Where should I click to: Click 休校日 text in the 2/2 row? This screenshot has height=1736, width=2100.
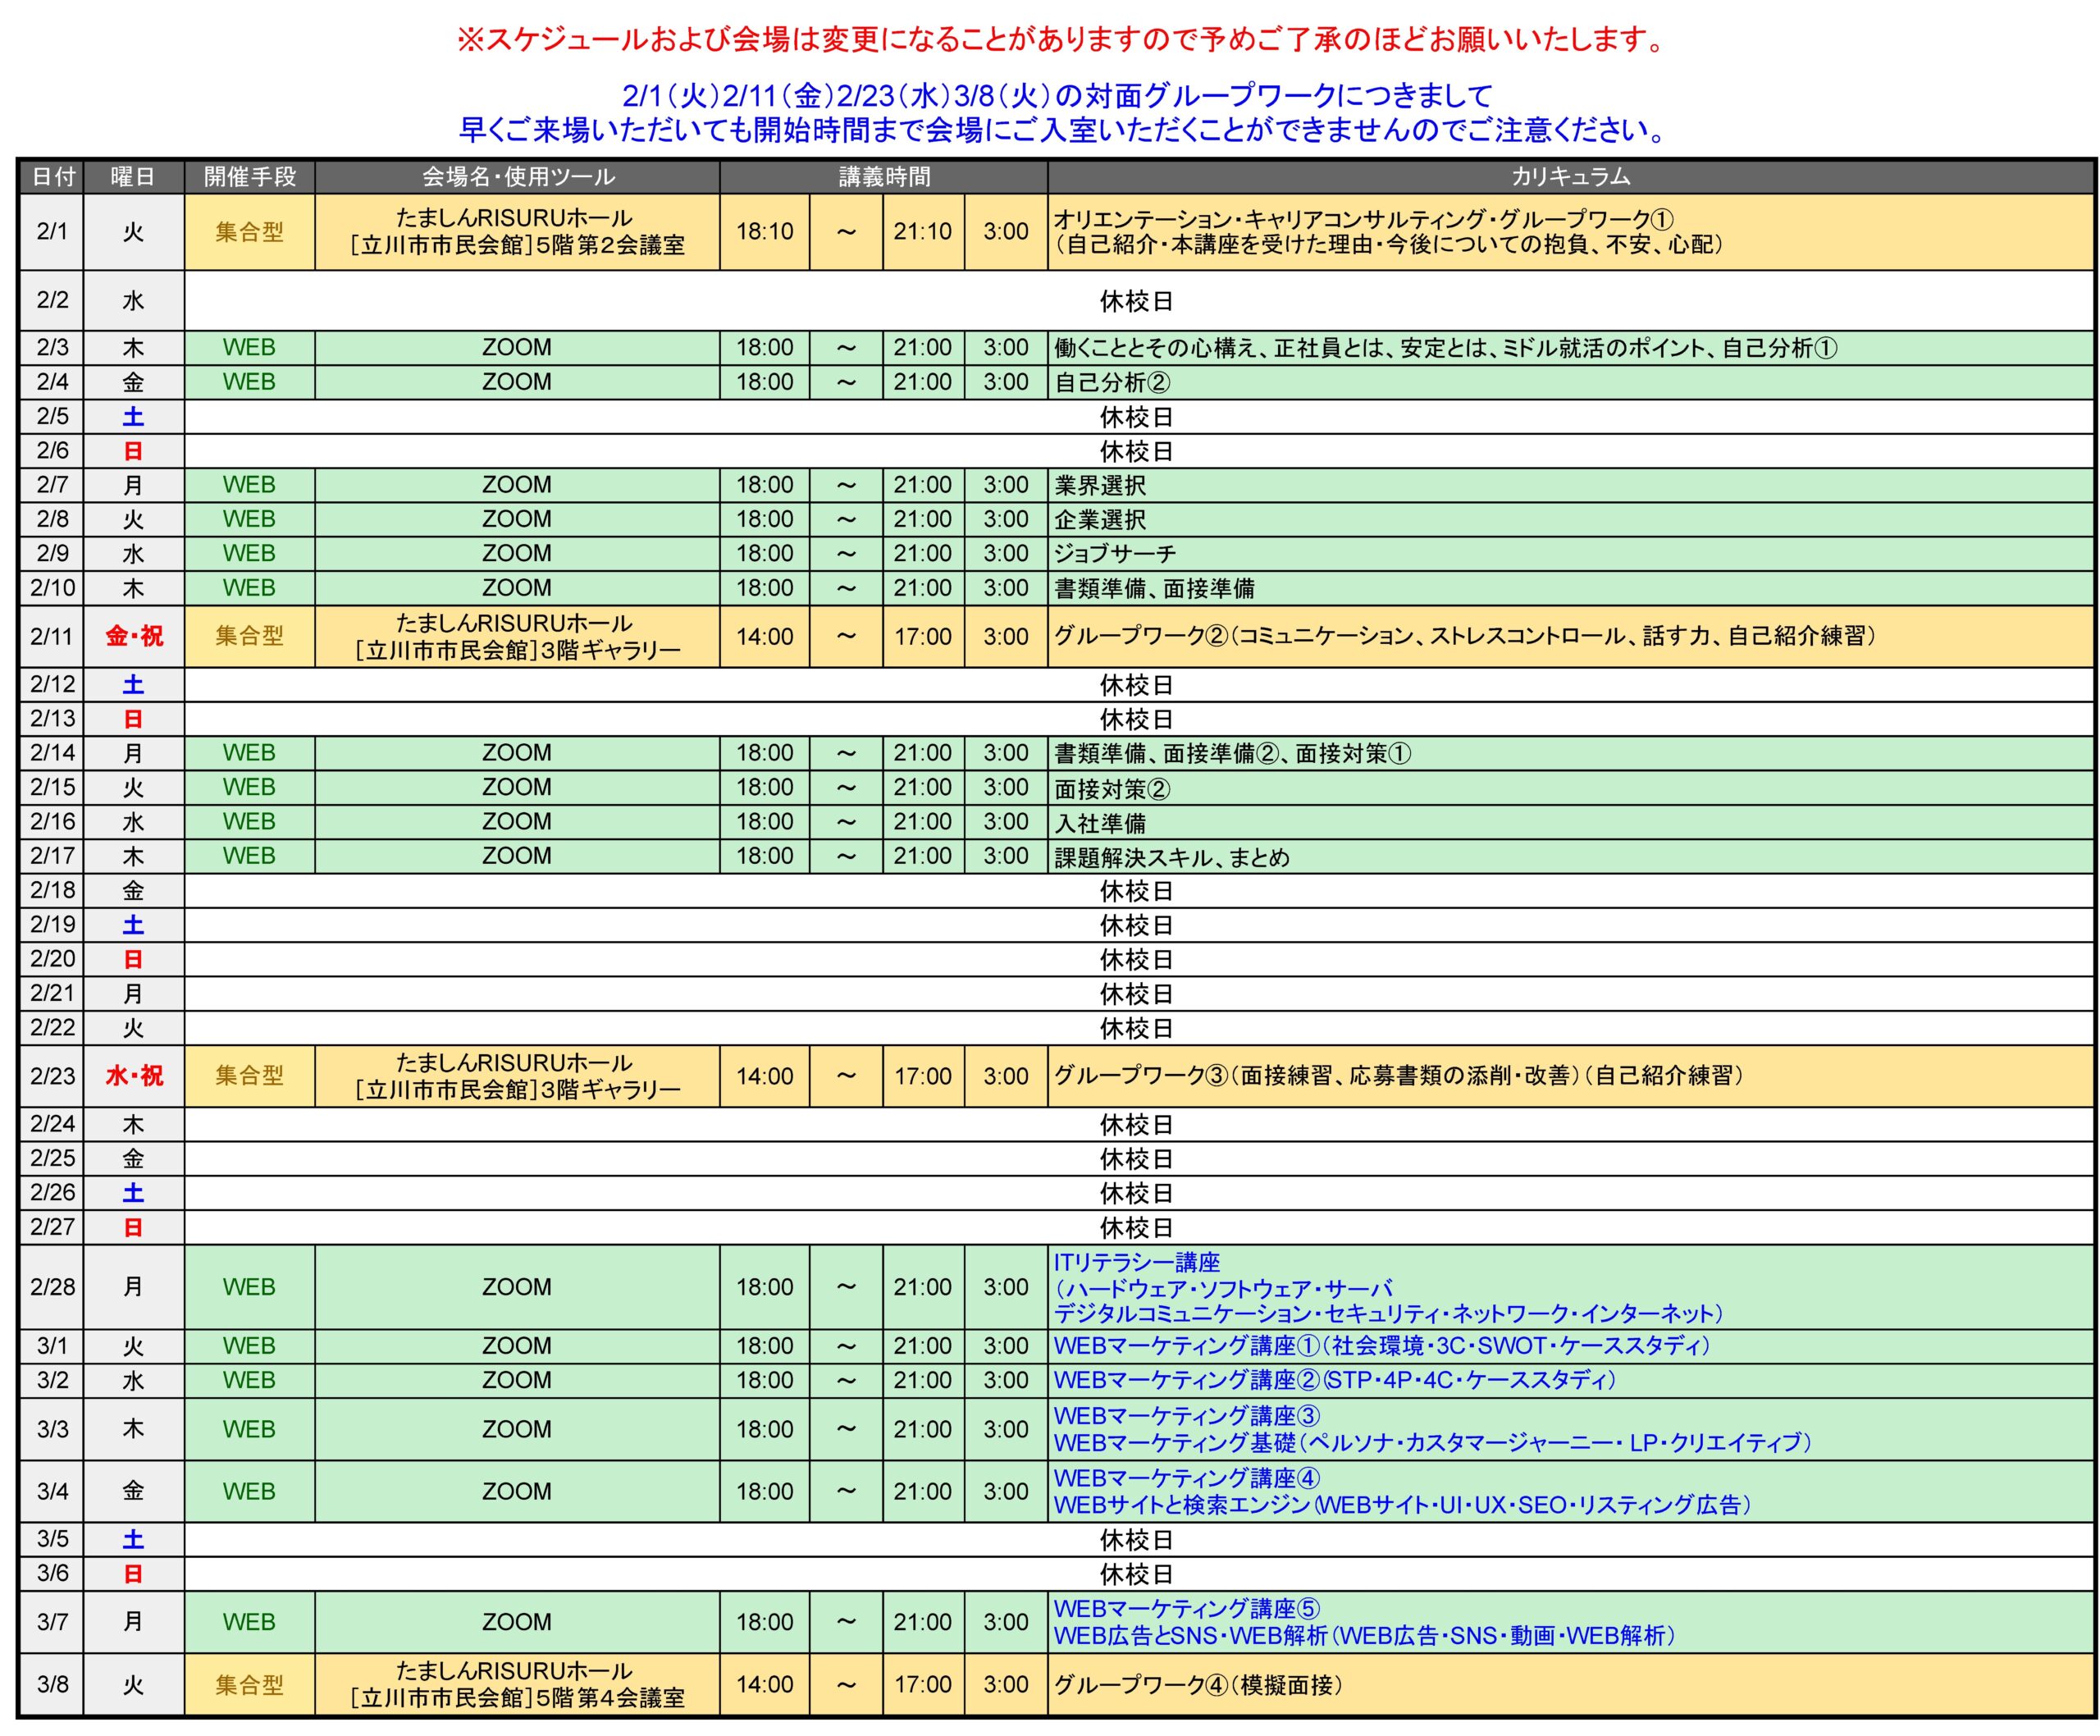coord(1136,301)
